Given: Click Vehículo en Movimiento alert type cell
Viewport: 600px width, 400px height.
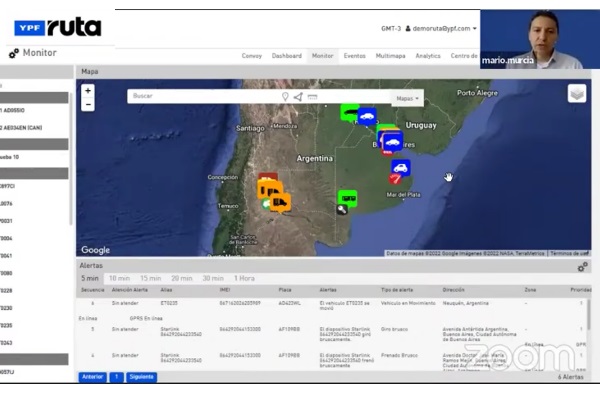Looking at the screenshot, I should click(408, 303).
